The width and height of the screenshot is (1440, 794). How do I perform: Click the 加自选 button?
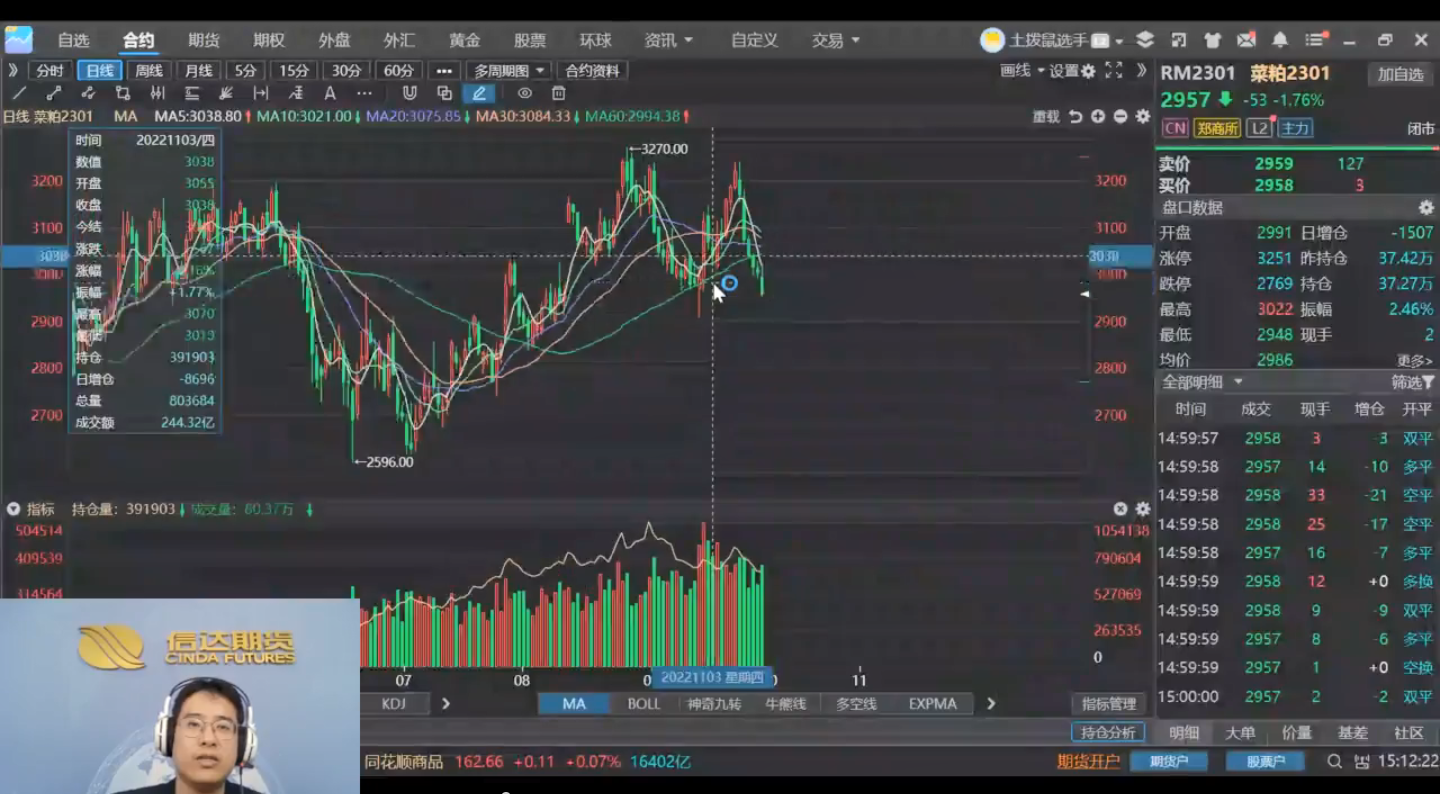[1400, 75]
